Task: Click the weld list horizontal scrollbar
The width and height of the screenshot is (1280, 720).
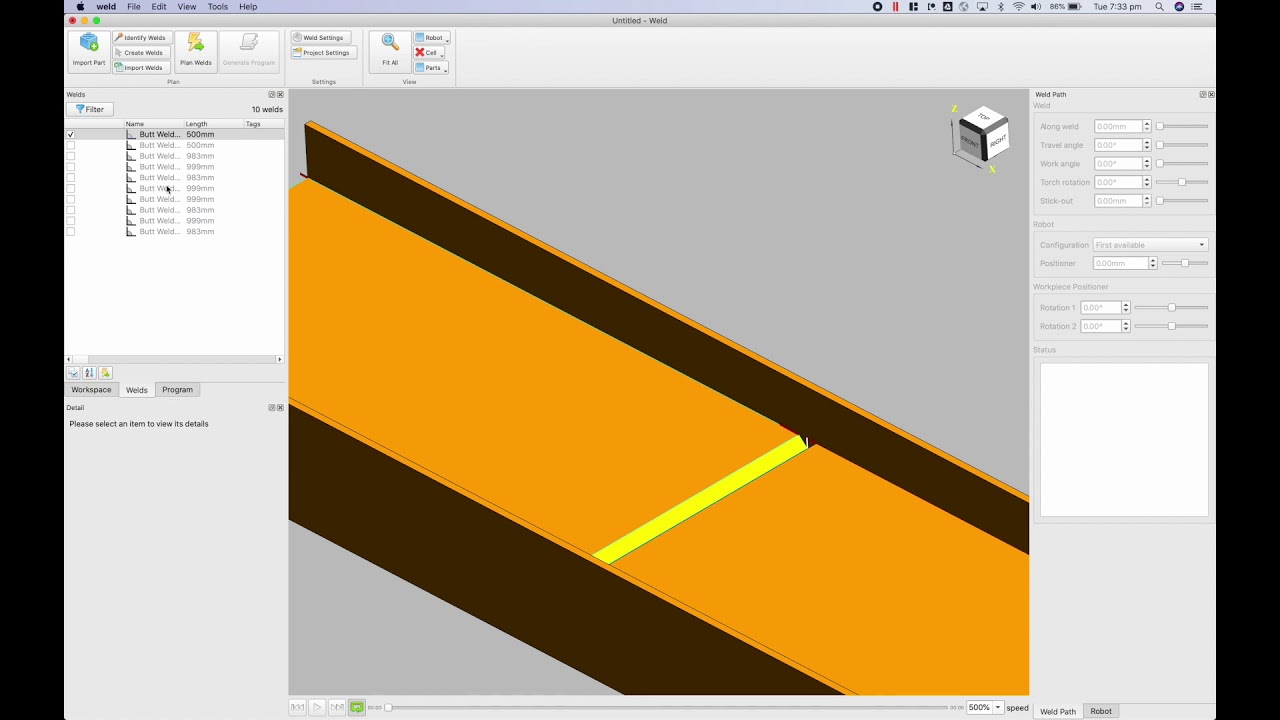Action: (175, 359)
